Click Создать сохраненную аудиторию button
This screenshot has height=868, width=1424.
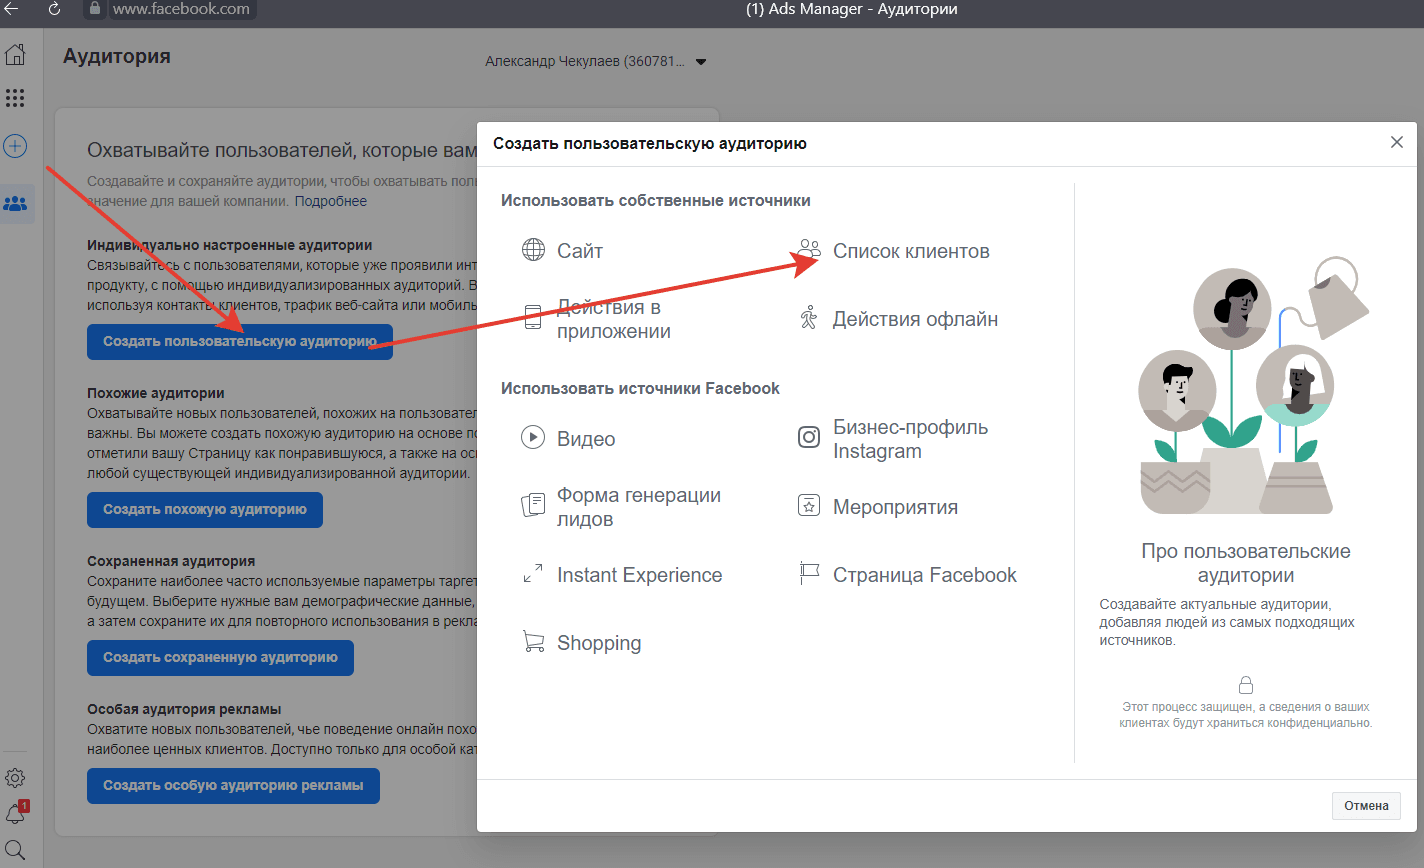coord(220,657)
